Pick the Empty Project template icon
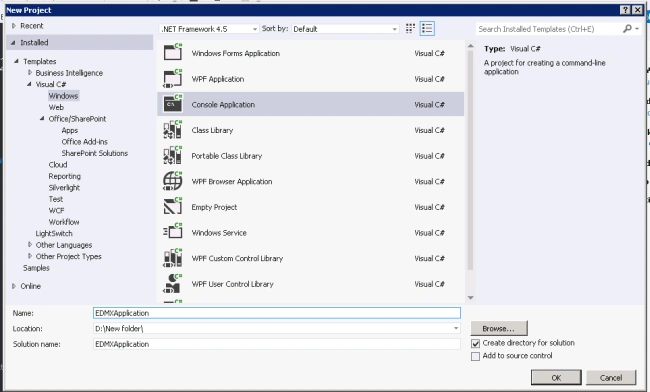 [173, 206]
